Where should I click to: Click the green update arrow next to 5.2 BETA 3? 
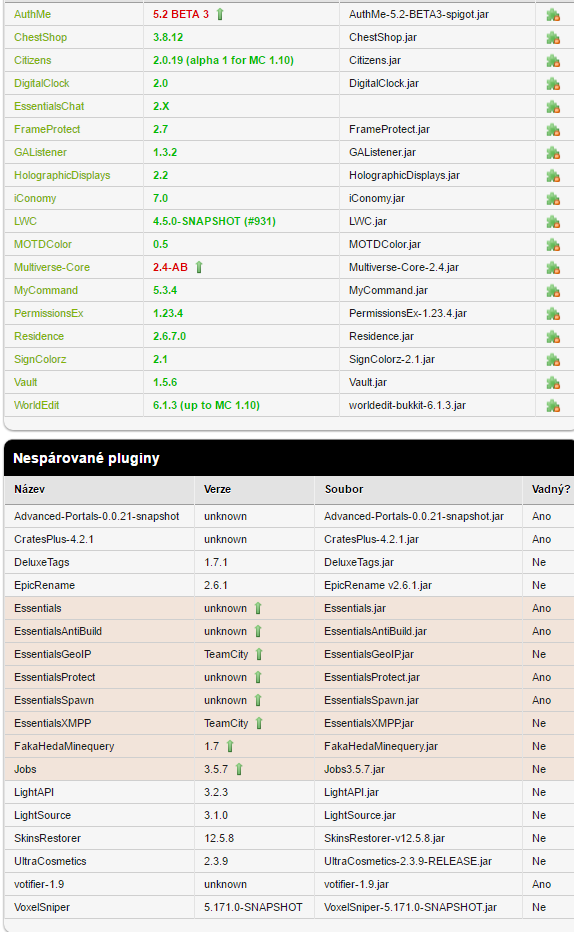220,14
